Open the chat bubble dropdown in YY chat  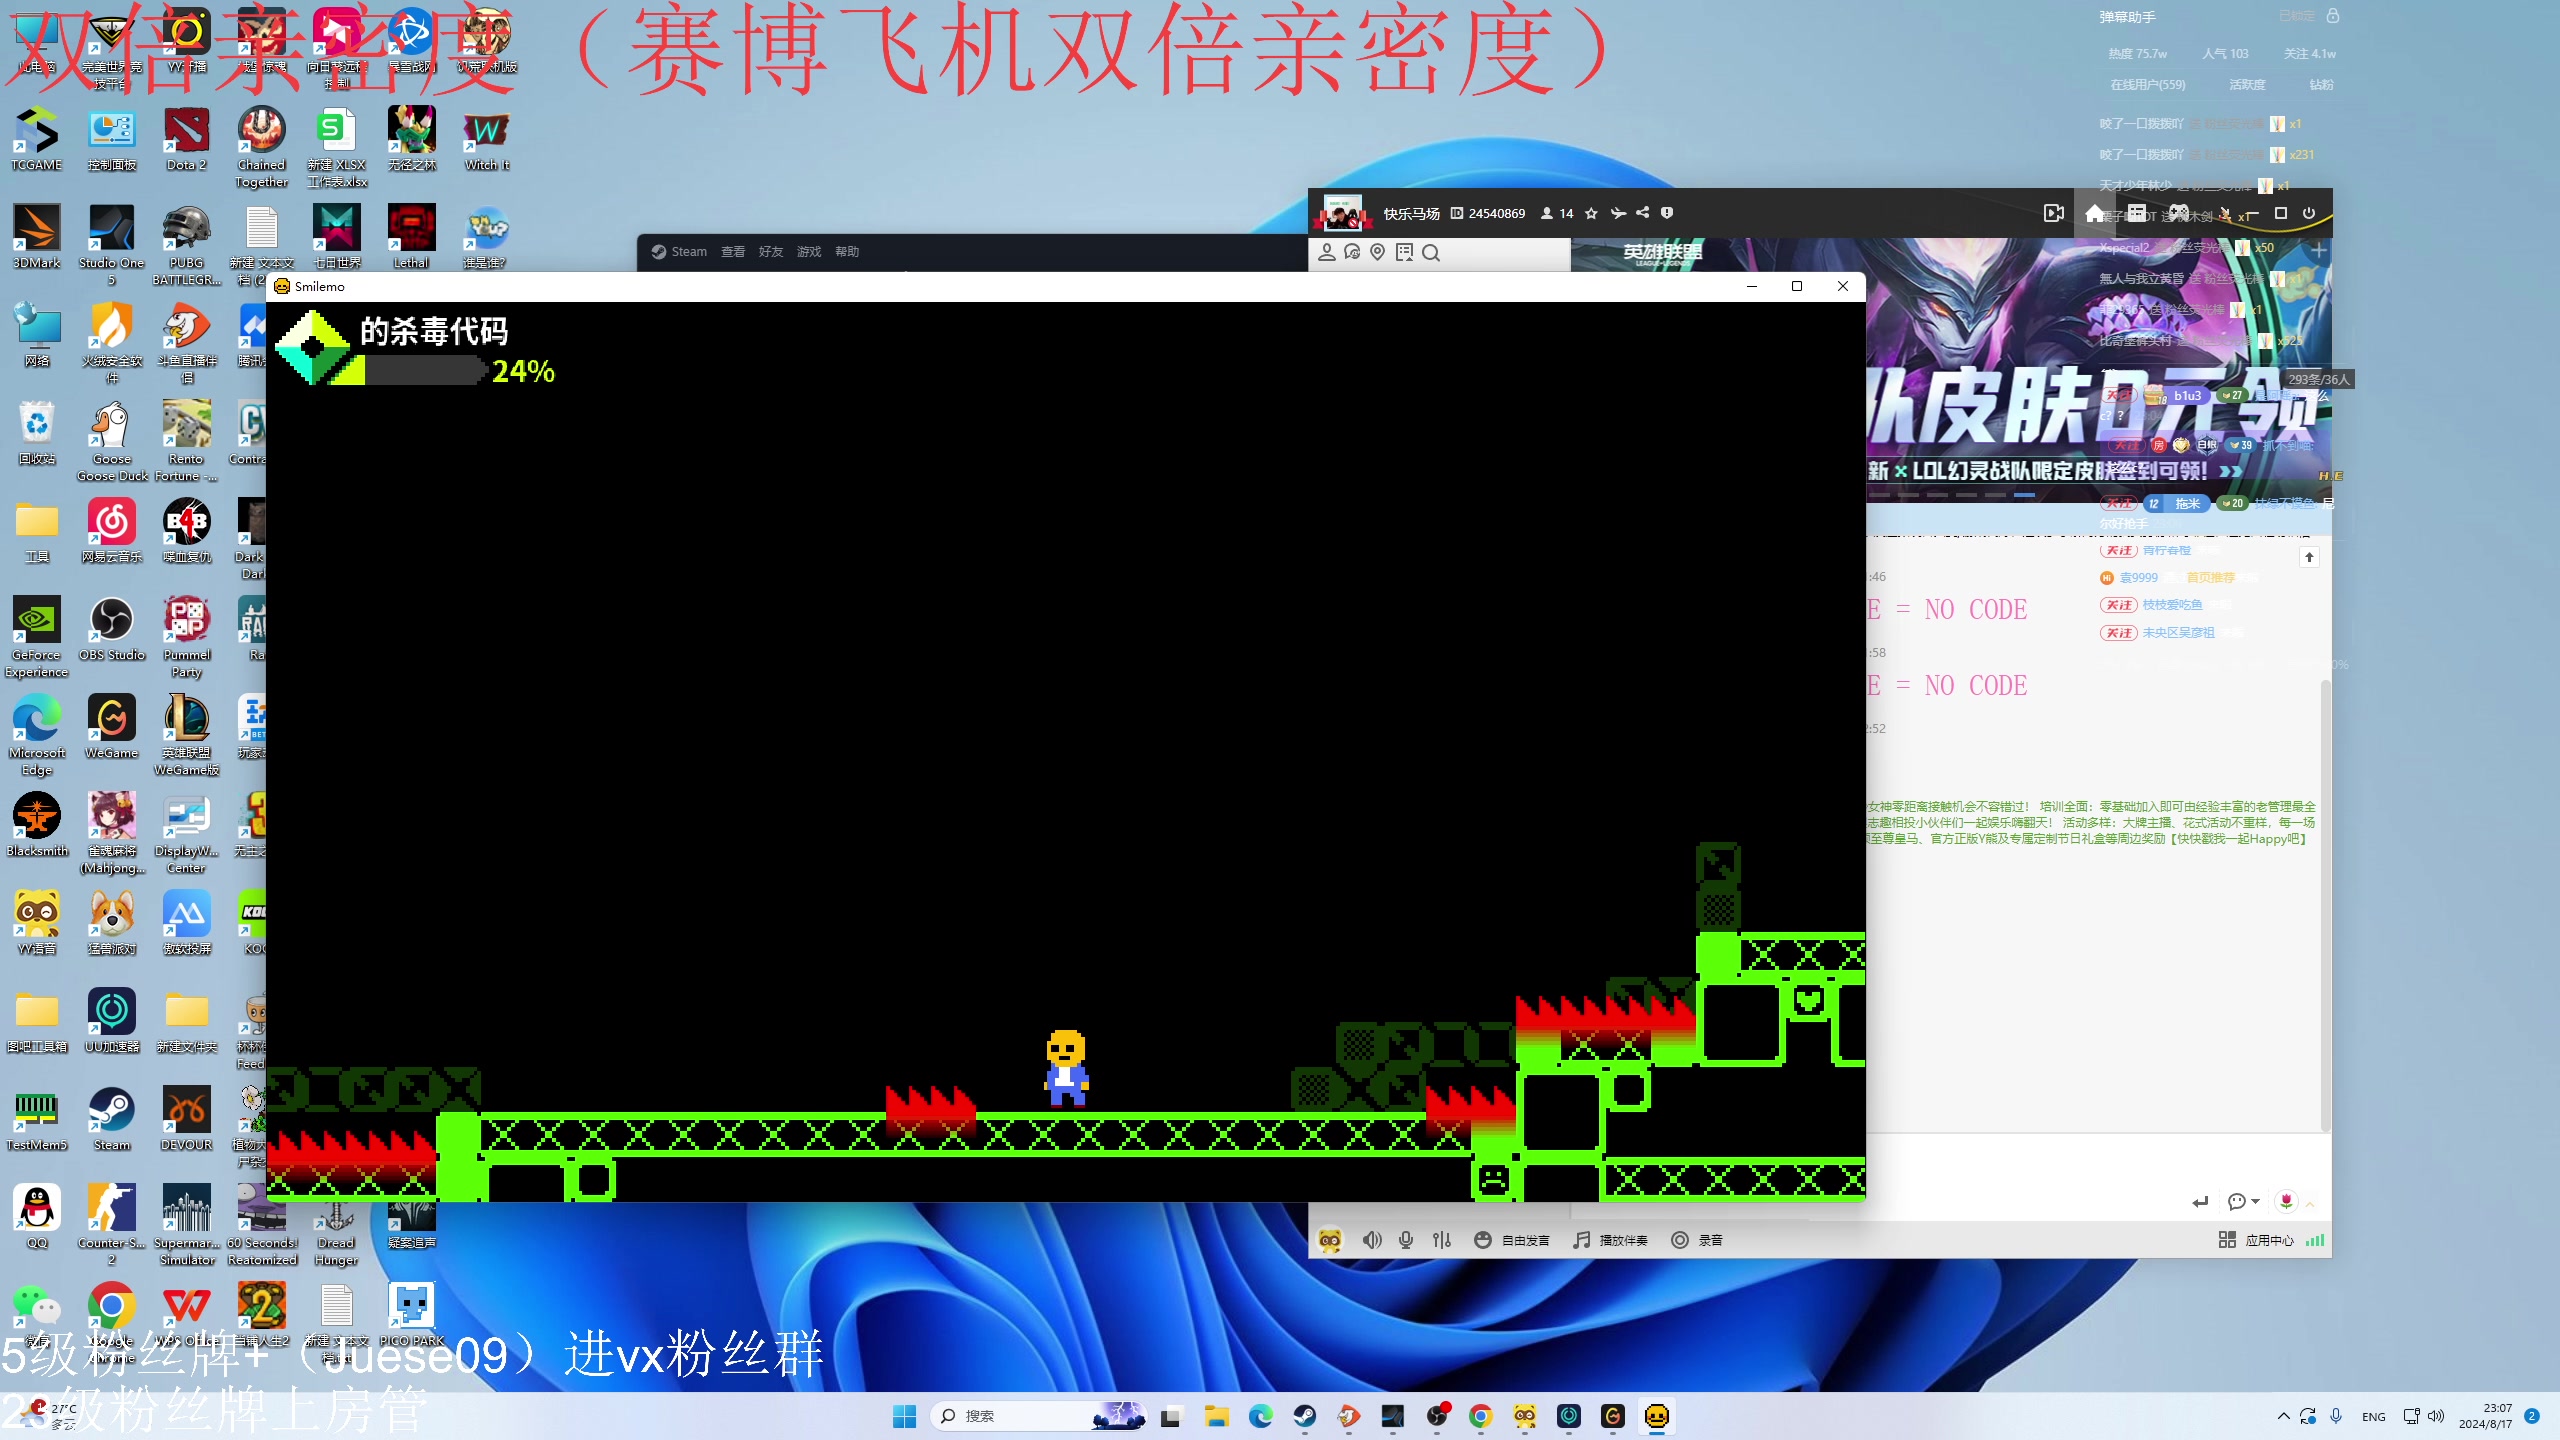click(2243, 1202)
